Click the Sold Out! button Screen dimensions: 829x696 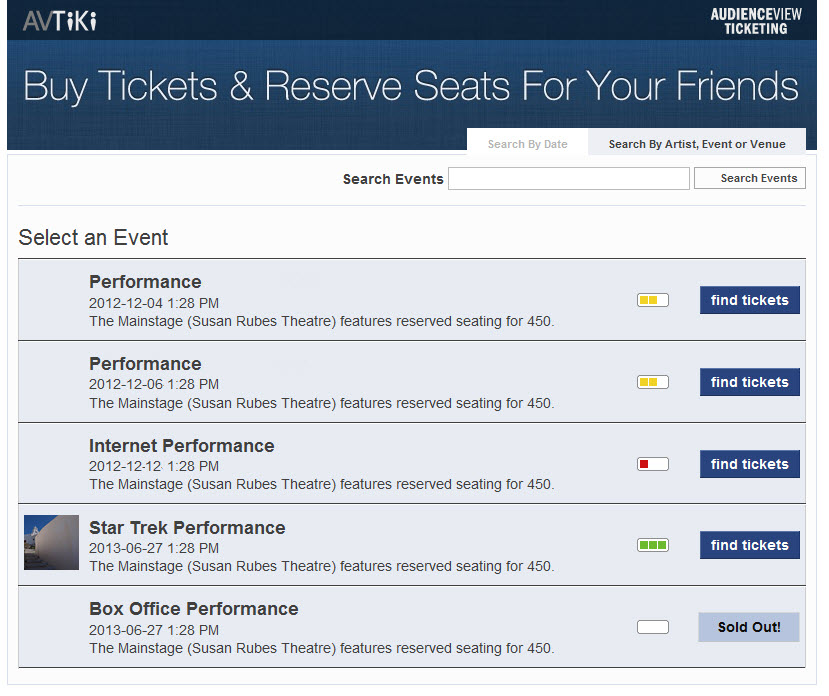[x=749, y=627]
